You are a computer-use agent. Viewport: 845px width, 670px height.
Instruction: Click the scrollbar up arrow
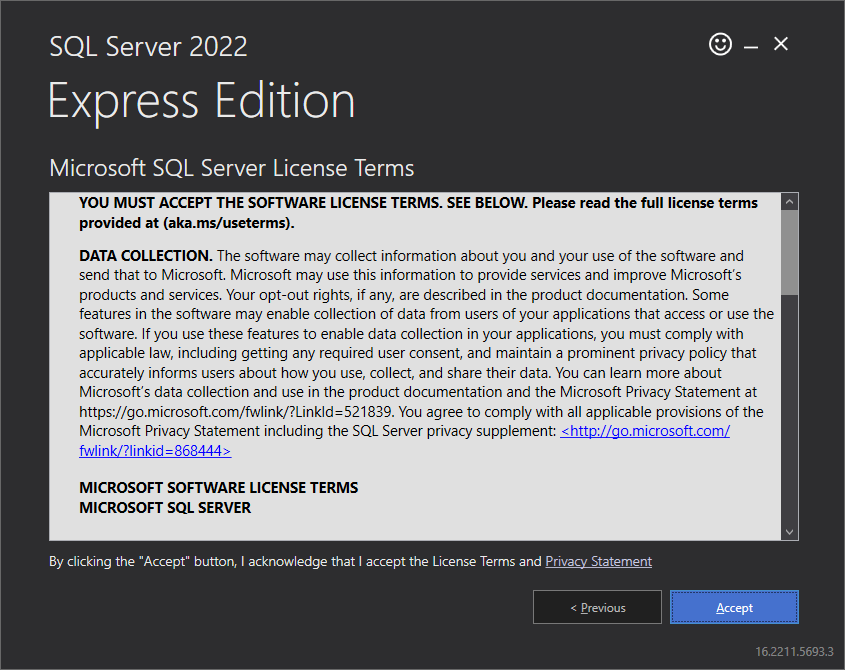click(x=790, y=200)
